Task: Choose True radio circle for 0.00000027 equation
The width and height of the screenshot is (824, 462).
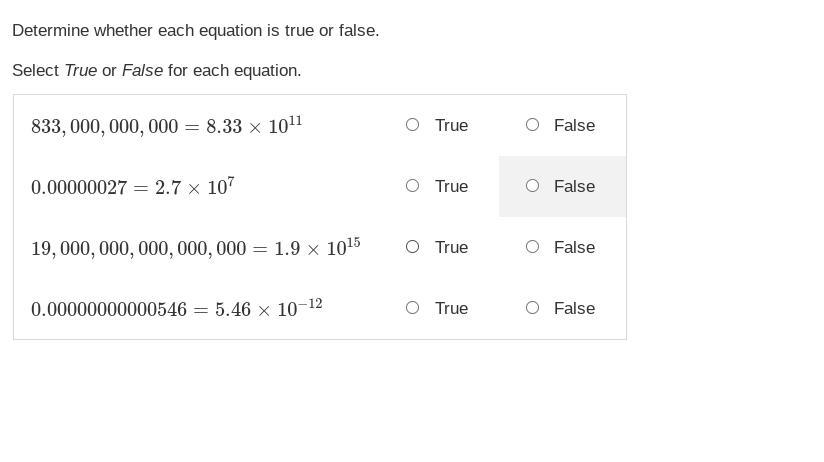Action: coord(413,186)
